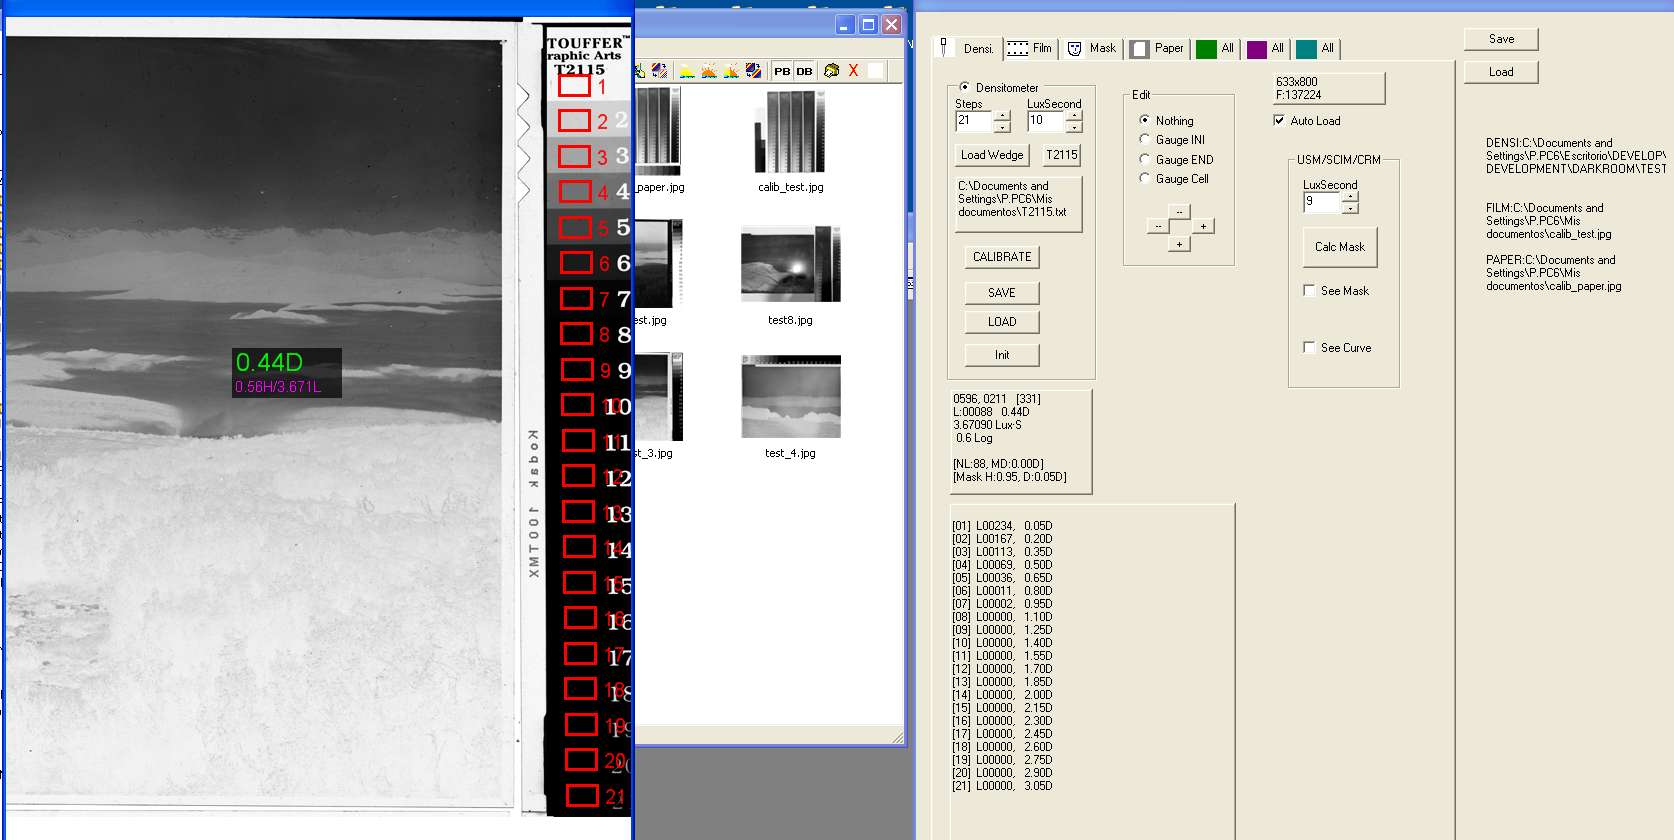Screen dimensions: 1674x840
Task: Click the rightmost striped-square icon before PB
Action: pos(754,70)
